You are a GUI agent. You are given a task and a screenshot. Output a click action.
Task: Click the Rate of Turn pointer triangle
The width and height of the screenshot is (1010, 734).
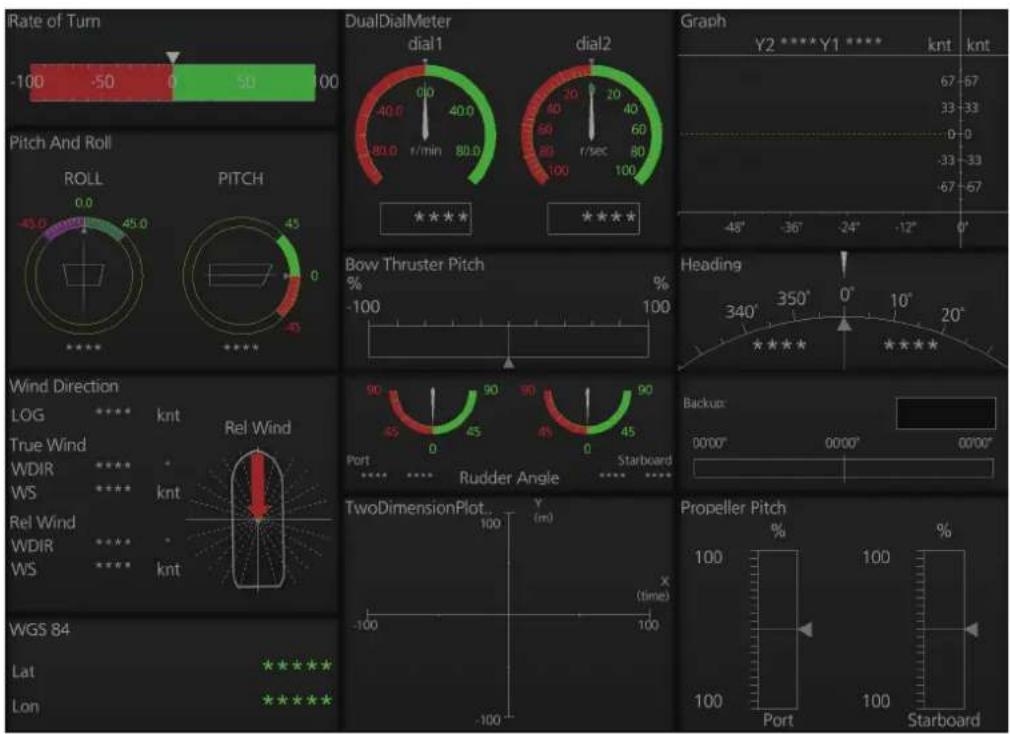(172, 58)
